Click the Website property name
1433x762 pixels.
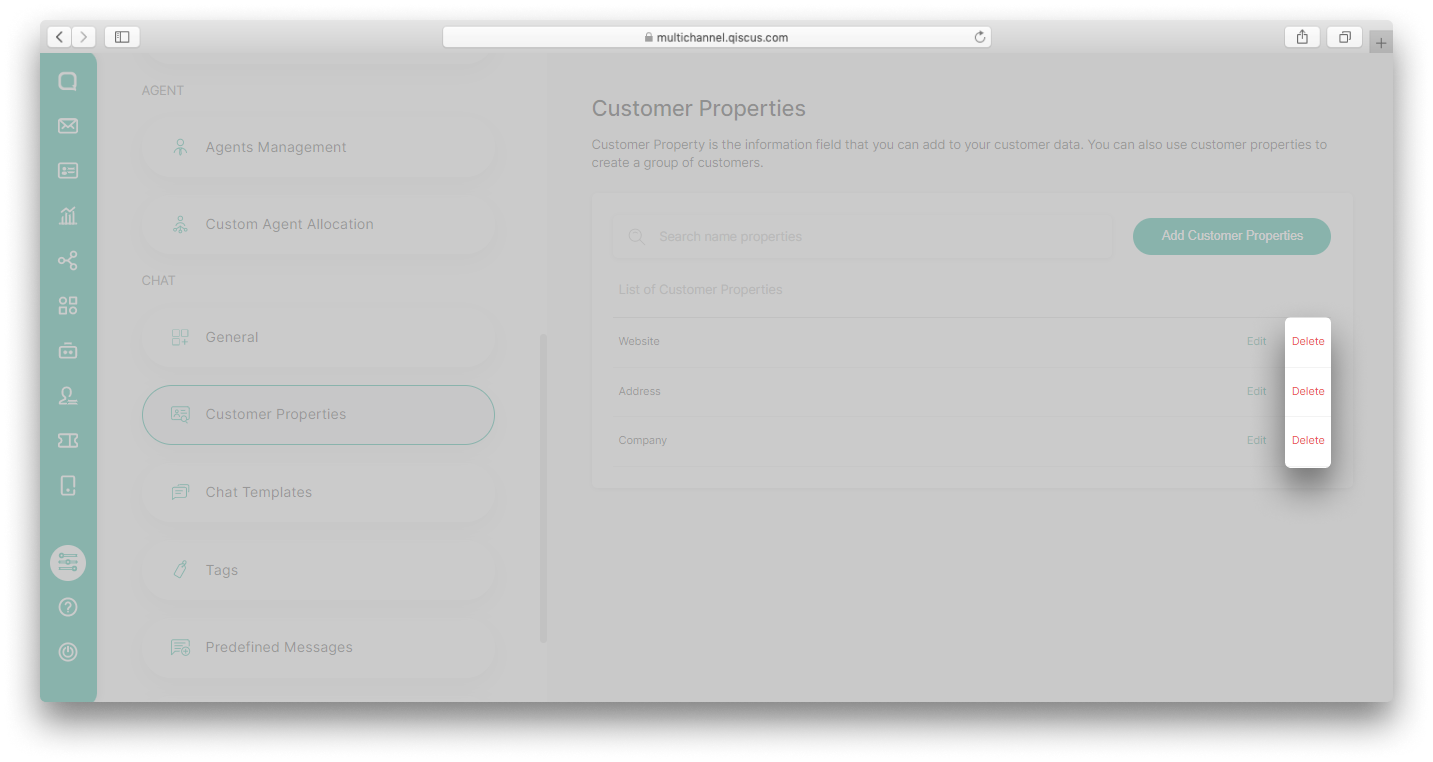click(x=639, y=341)
